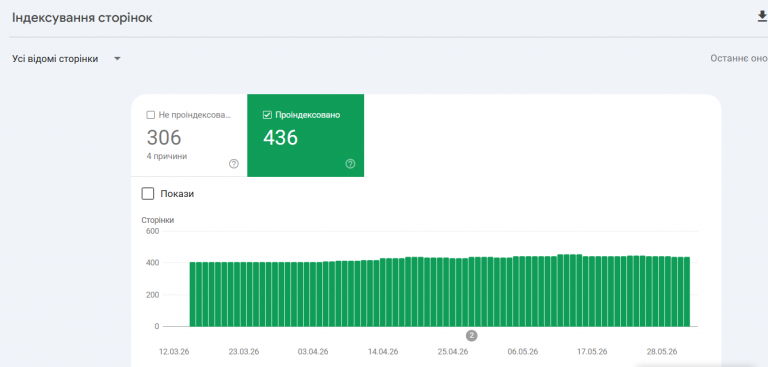Click the 06.05.26 axis date
Screen dimensions: 768x367
pyautogui.click(x=523, y=352)
